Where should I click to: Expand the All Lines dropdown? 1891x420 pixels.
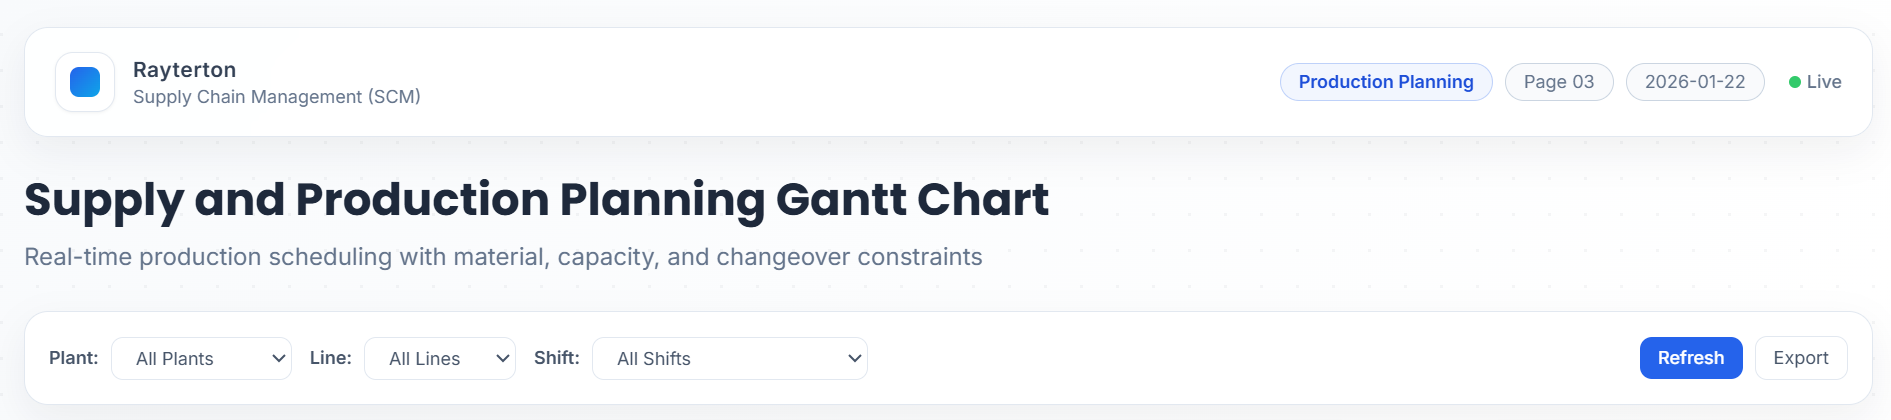(439, 359)
